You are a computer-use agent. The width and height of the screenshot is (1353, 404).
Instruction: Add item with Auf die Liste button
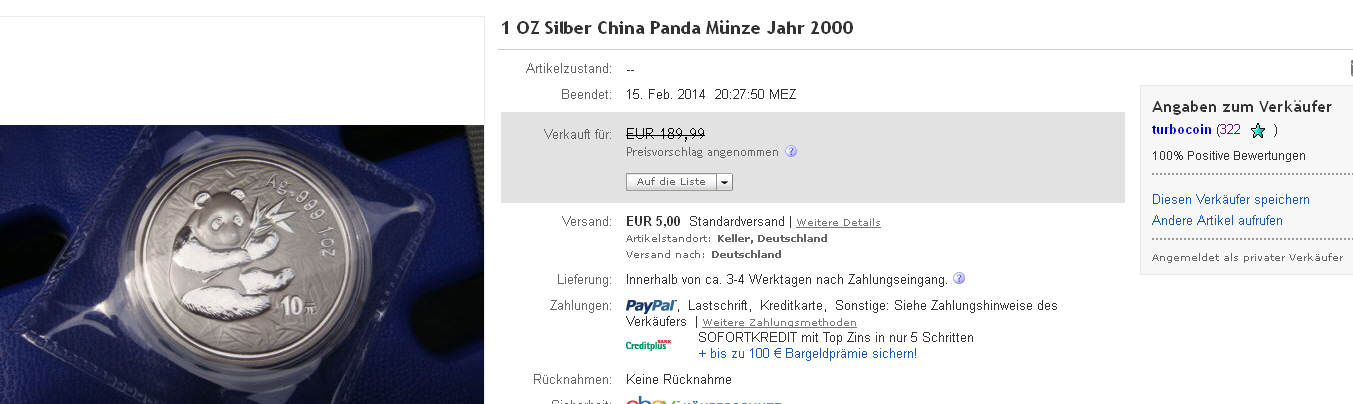[671, 182]
